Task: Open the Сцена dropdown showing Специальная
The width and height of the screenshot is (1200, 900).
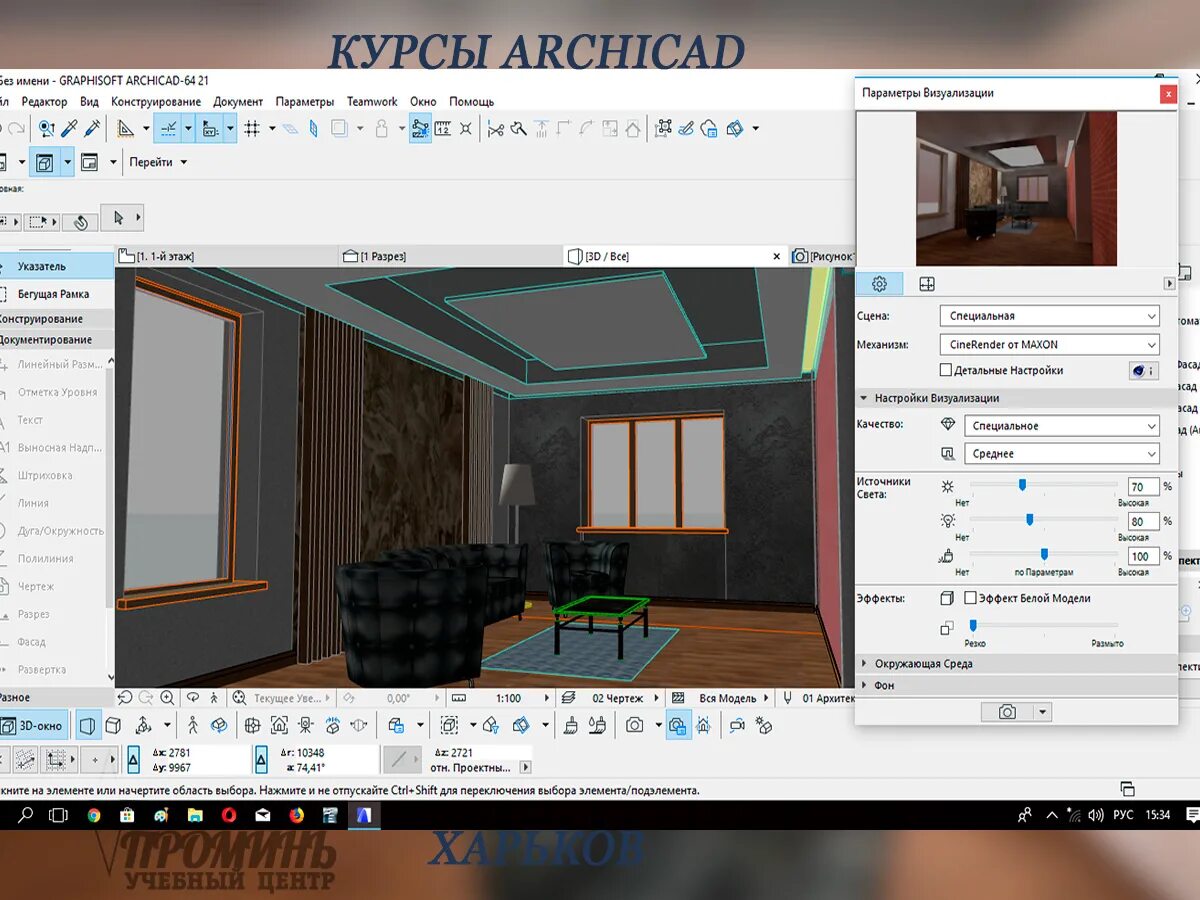Action: pos(1049,316)
